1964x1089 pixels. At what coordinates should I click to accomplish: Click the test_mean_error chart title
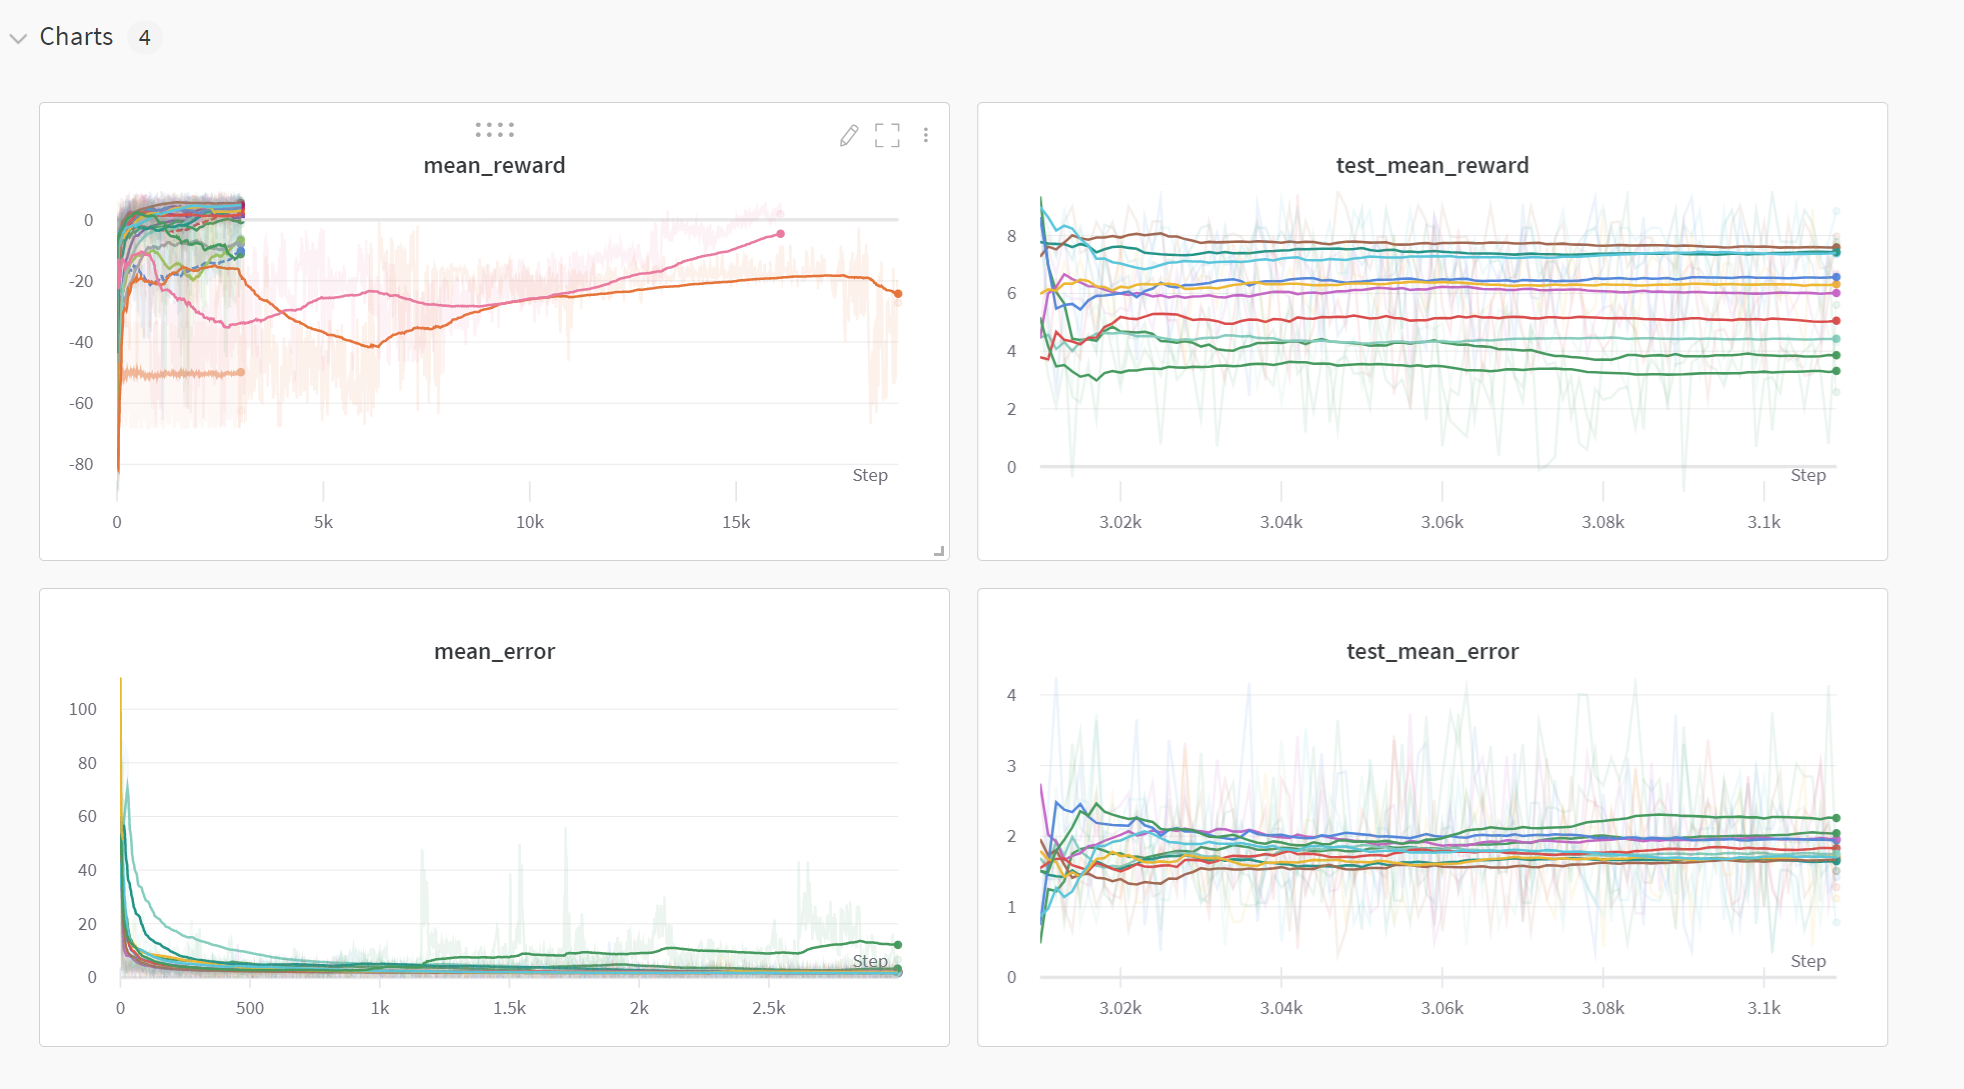(1432, 651)
